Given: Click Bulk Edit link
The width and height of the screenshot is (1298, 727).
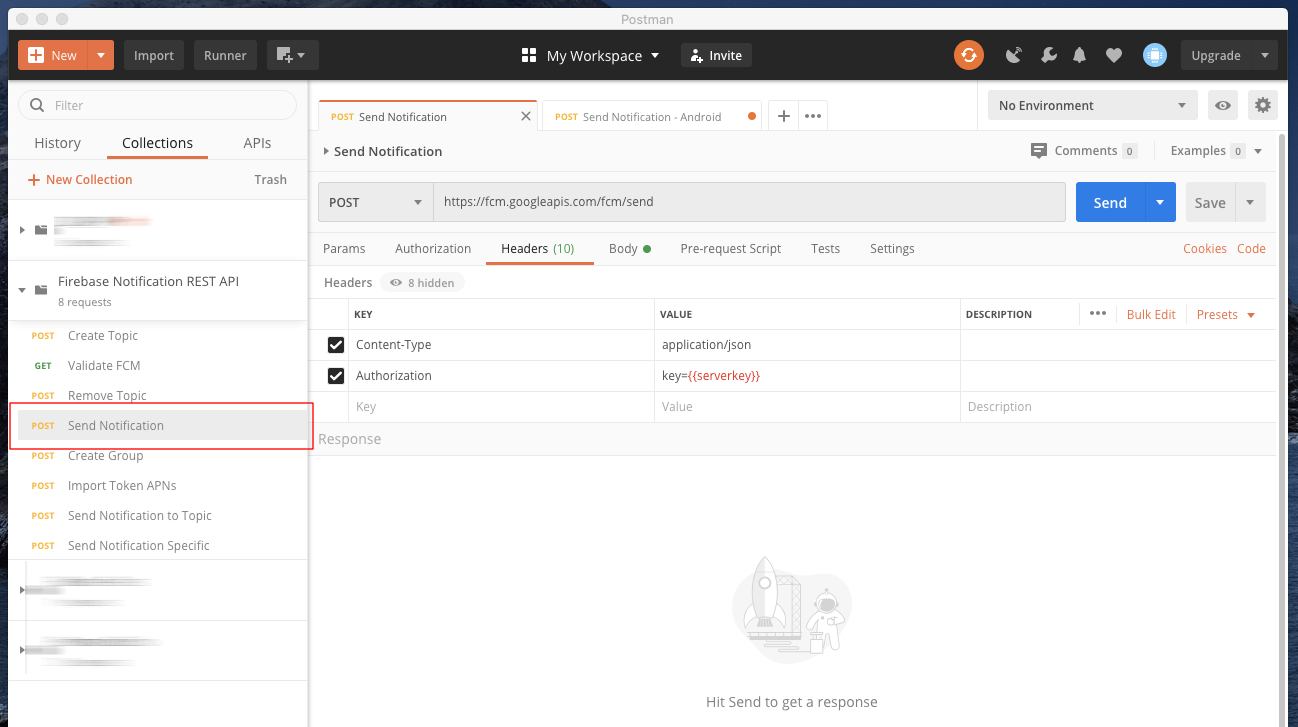Looking at the screenshot, I should pyautogui.click(x=1151, y=314).
